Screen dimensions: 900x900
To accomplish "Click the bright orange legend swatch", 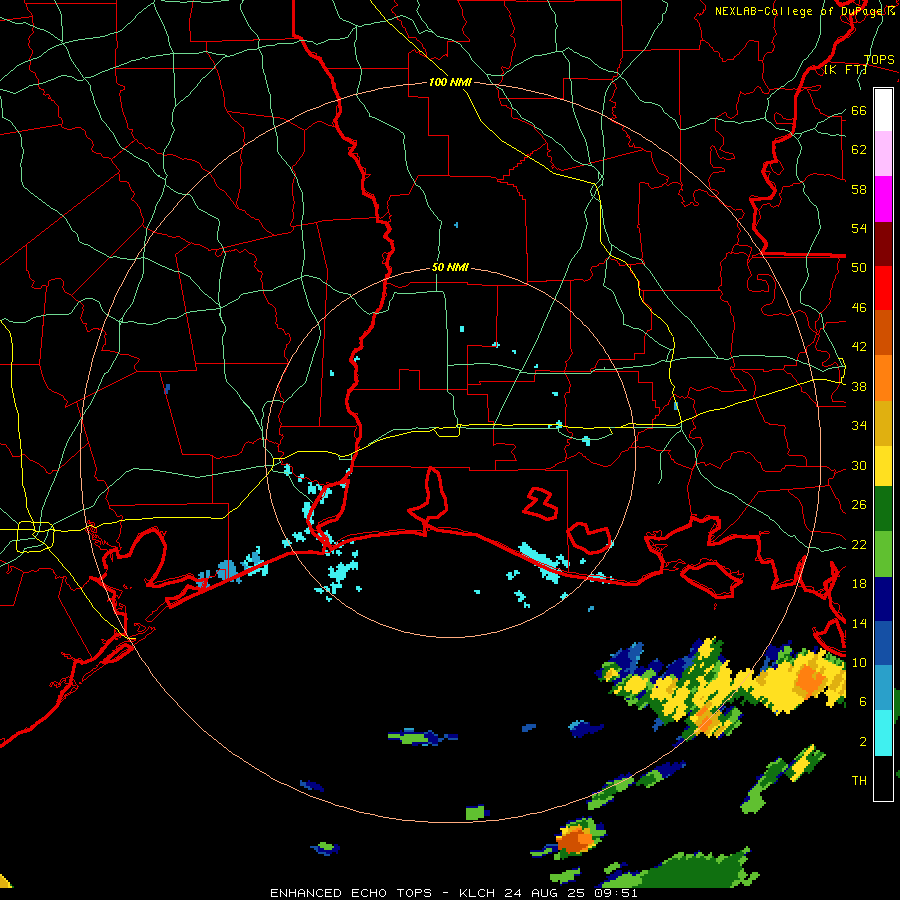I will [x=883, y=378].
